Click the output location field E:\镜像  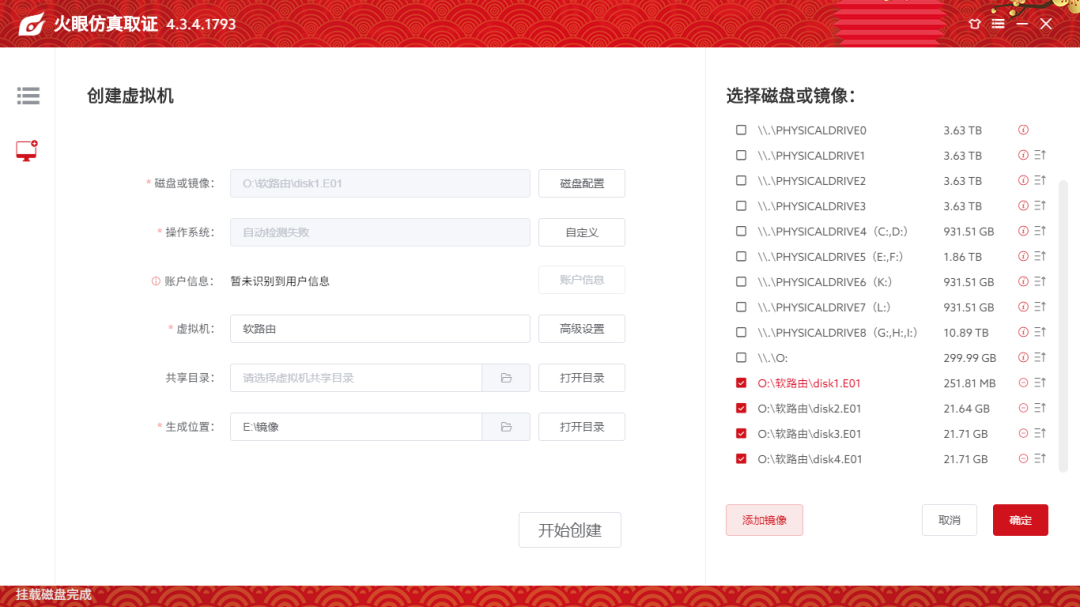[356, 426]
